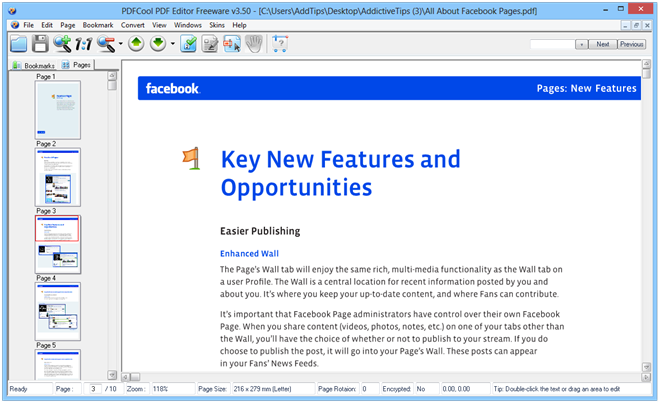
Task: Switch to the Pages tab
Action: pos(76,65)
